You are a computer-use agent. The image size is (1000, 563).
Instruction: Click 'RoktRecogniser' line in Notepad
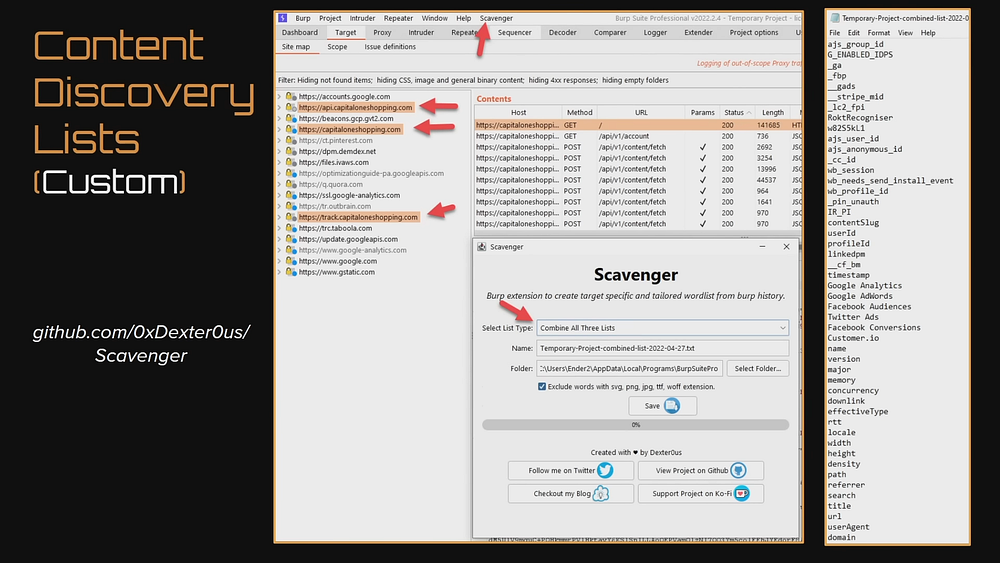point(860,118)
